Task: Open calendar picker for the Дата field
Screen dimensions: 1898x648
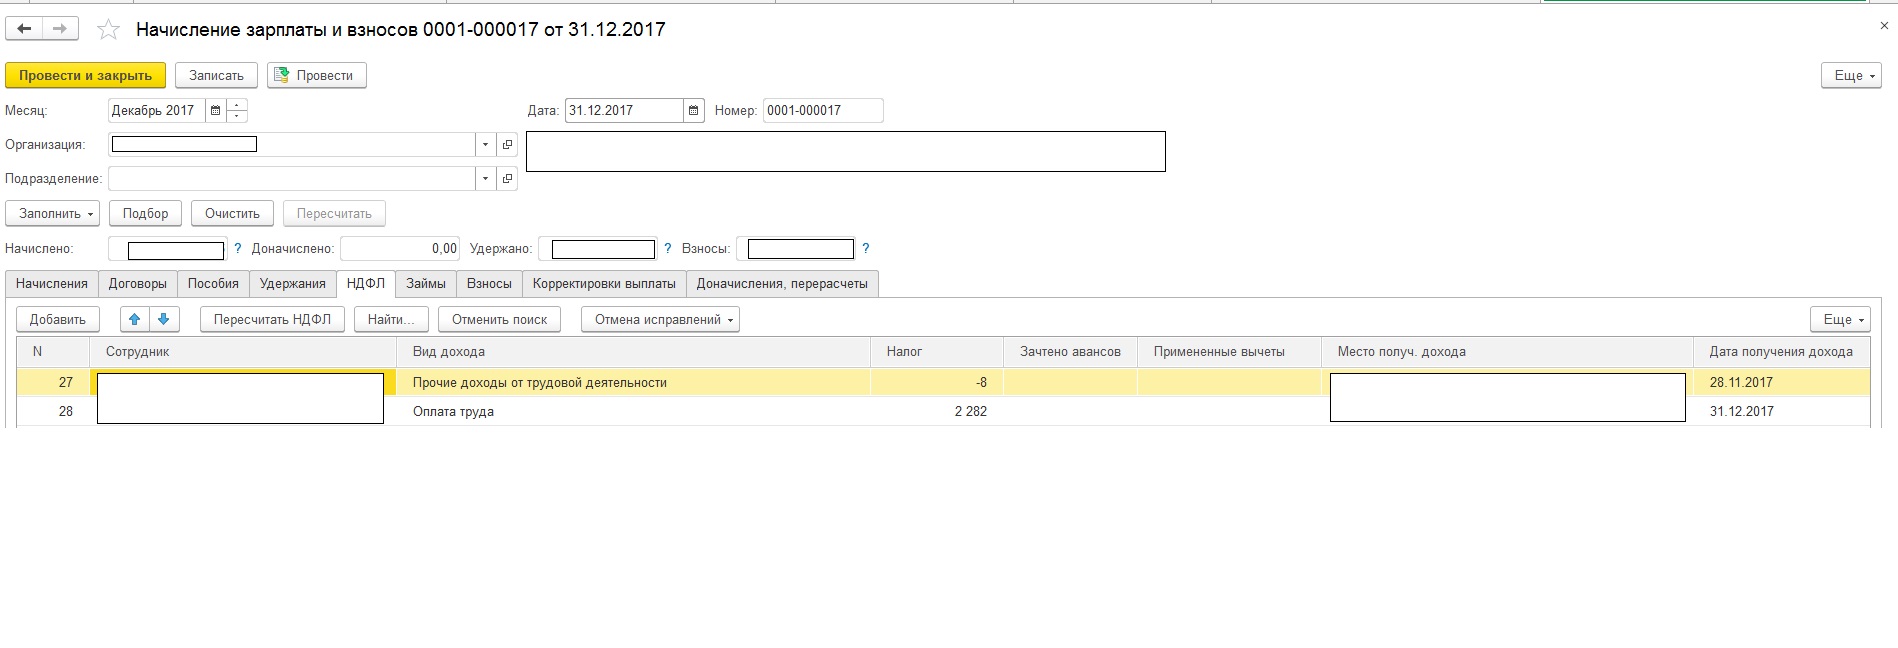Action: coord(693,111)
